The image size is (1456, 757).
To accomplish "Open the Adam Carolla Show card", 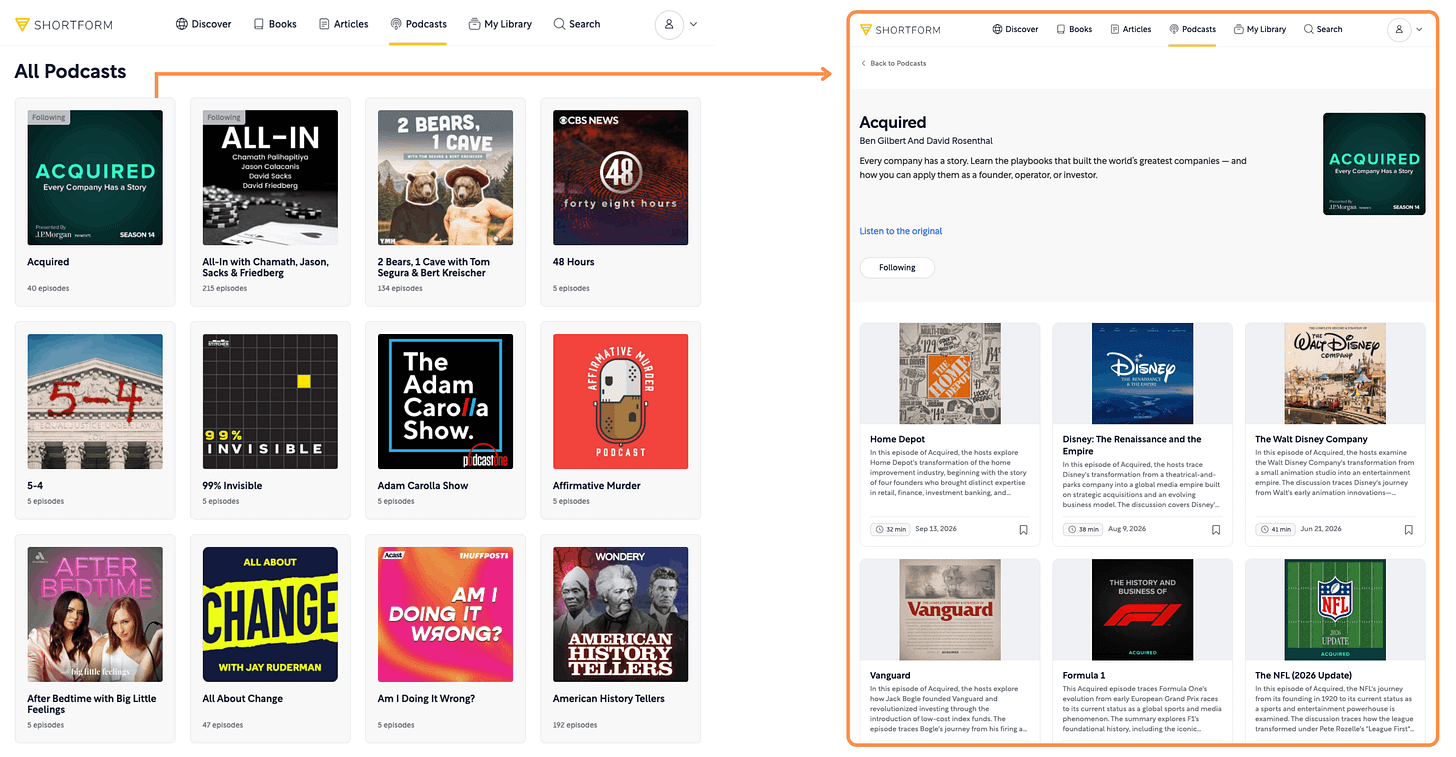I will coord(445,420).
